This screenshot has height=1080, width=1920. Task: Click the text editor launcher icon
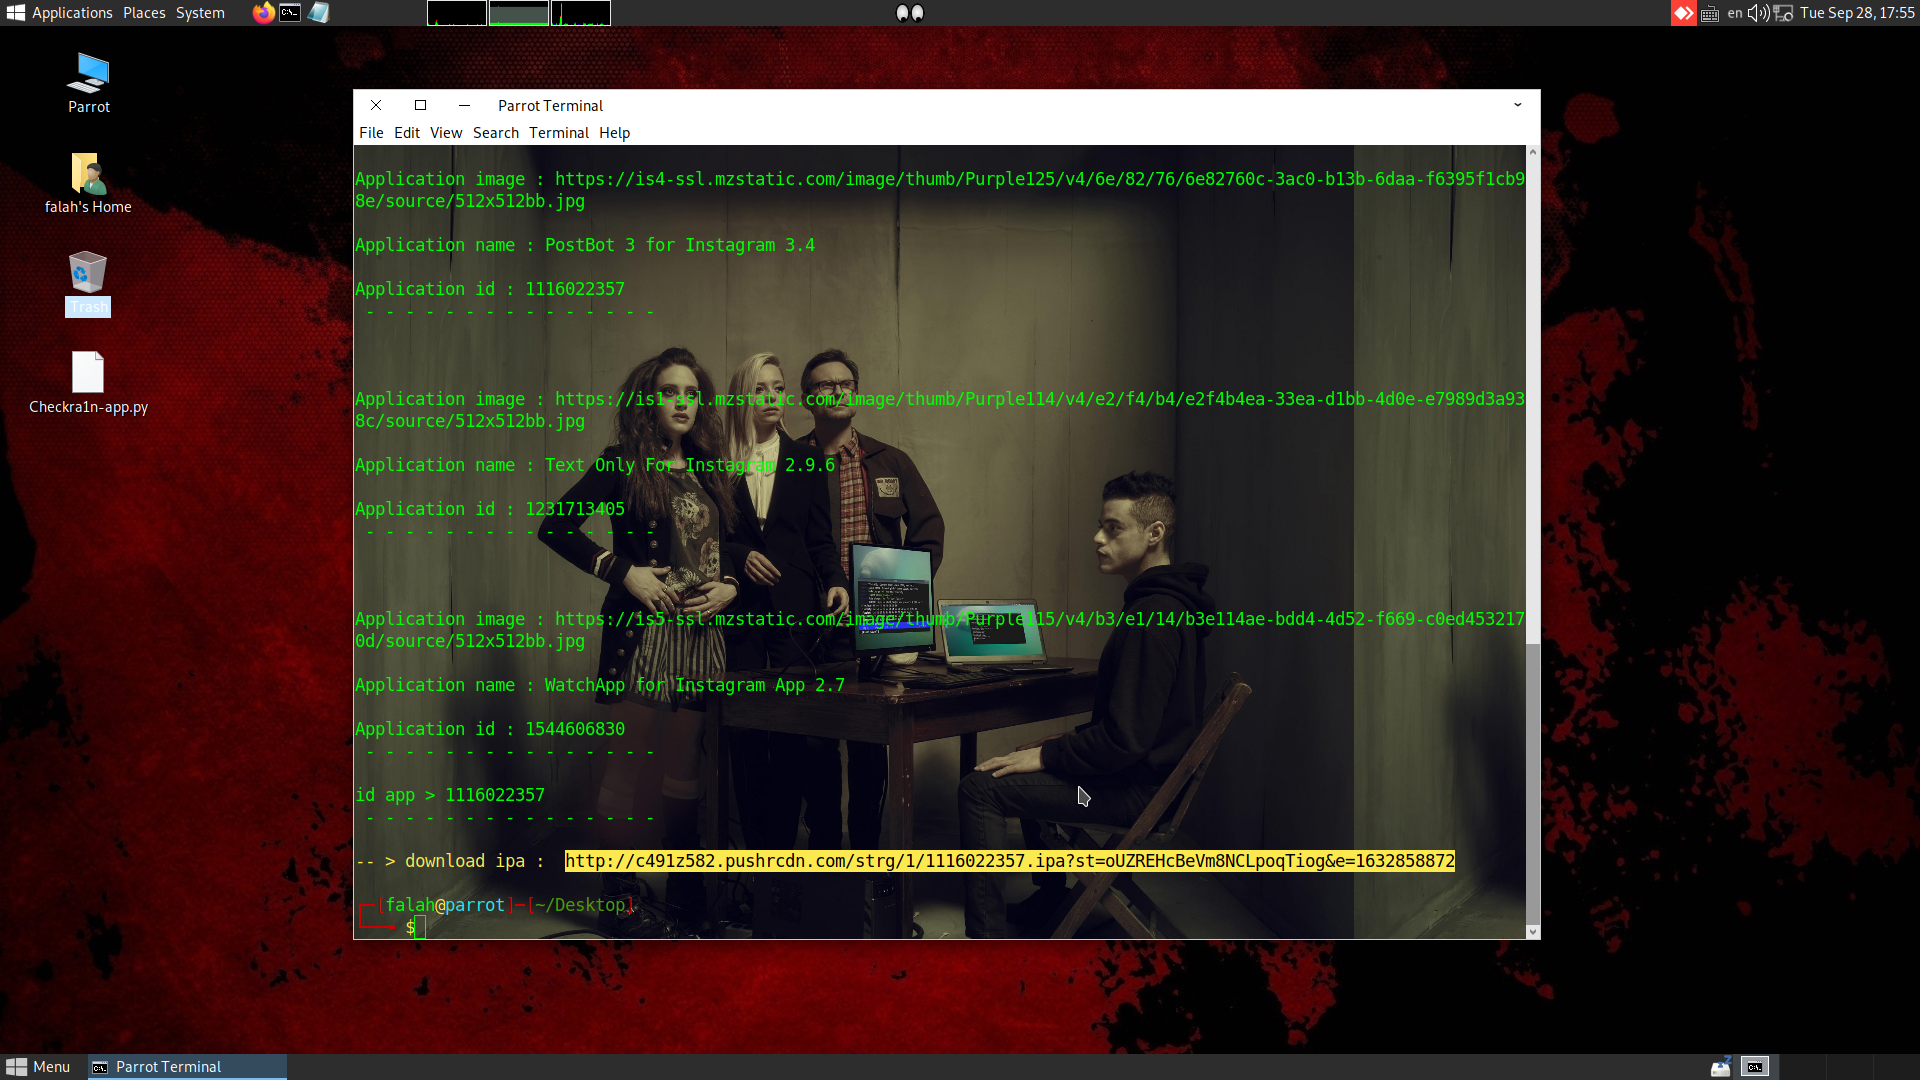click(318, 13)
